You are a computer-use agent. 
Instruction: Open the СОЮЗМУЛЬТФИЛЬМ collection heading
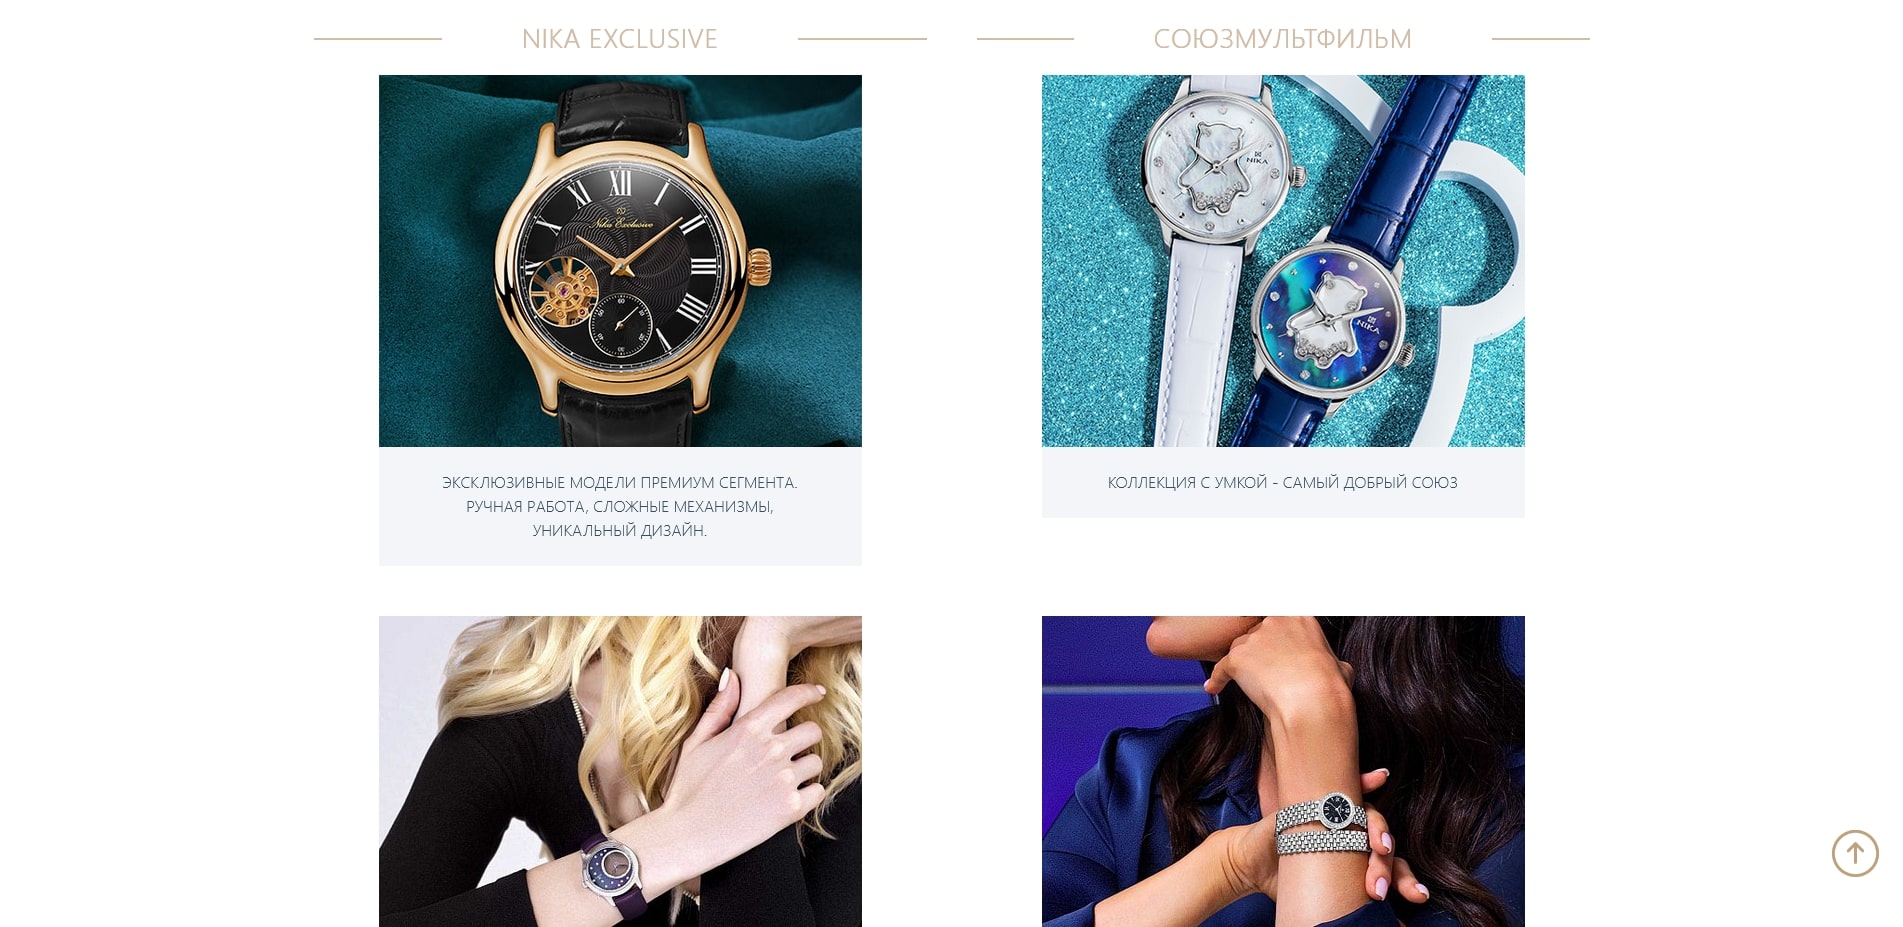pos(1282,39)
